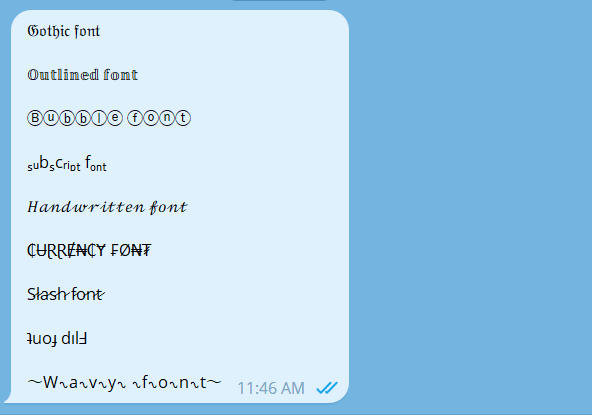Click the Gothic font text line

point(63,31)
